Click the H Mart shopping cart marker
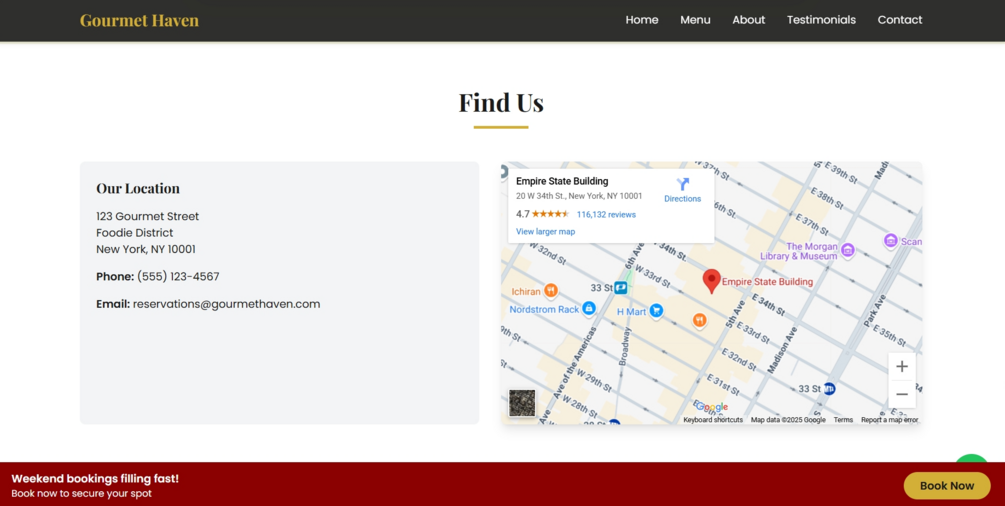 pyautogui.click(x=656, y=311)
